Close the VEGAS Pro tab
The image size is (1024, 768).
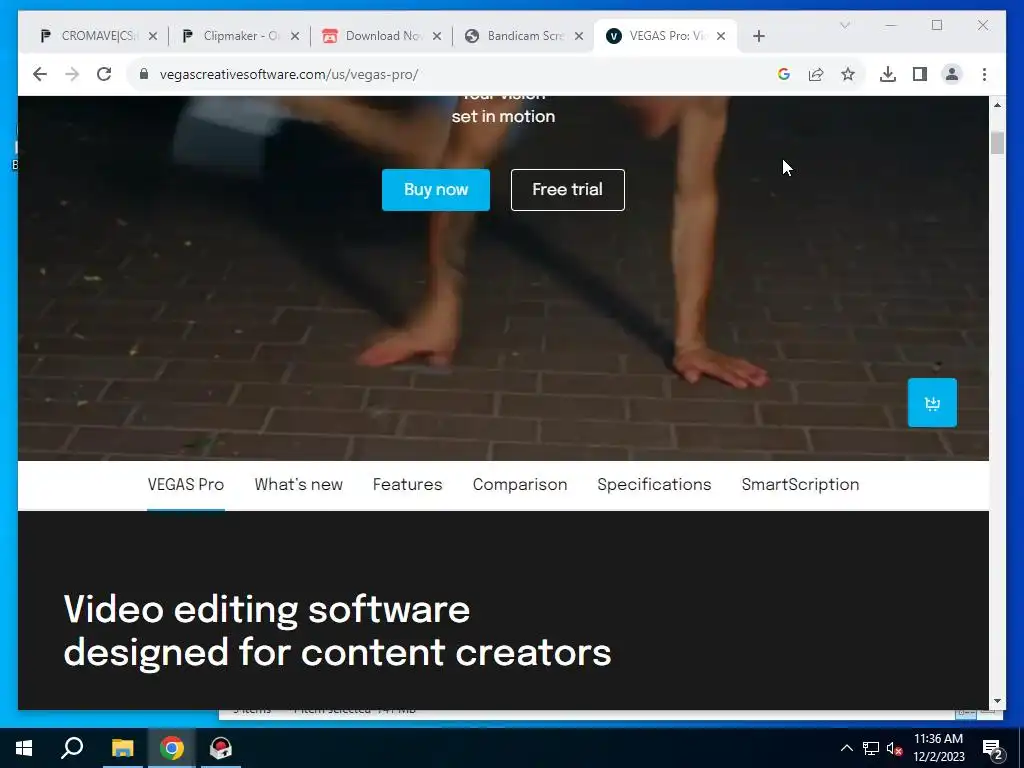click(x=721, y=36)
